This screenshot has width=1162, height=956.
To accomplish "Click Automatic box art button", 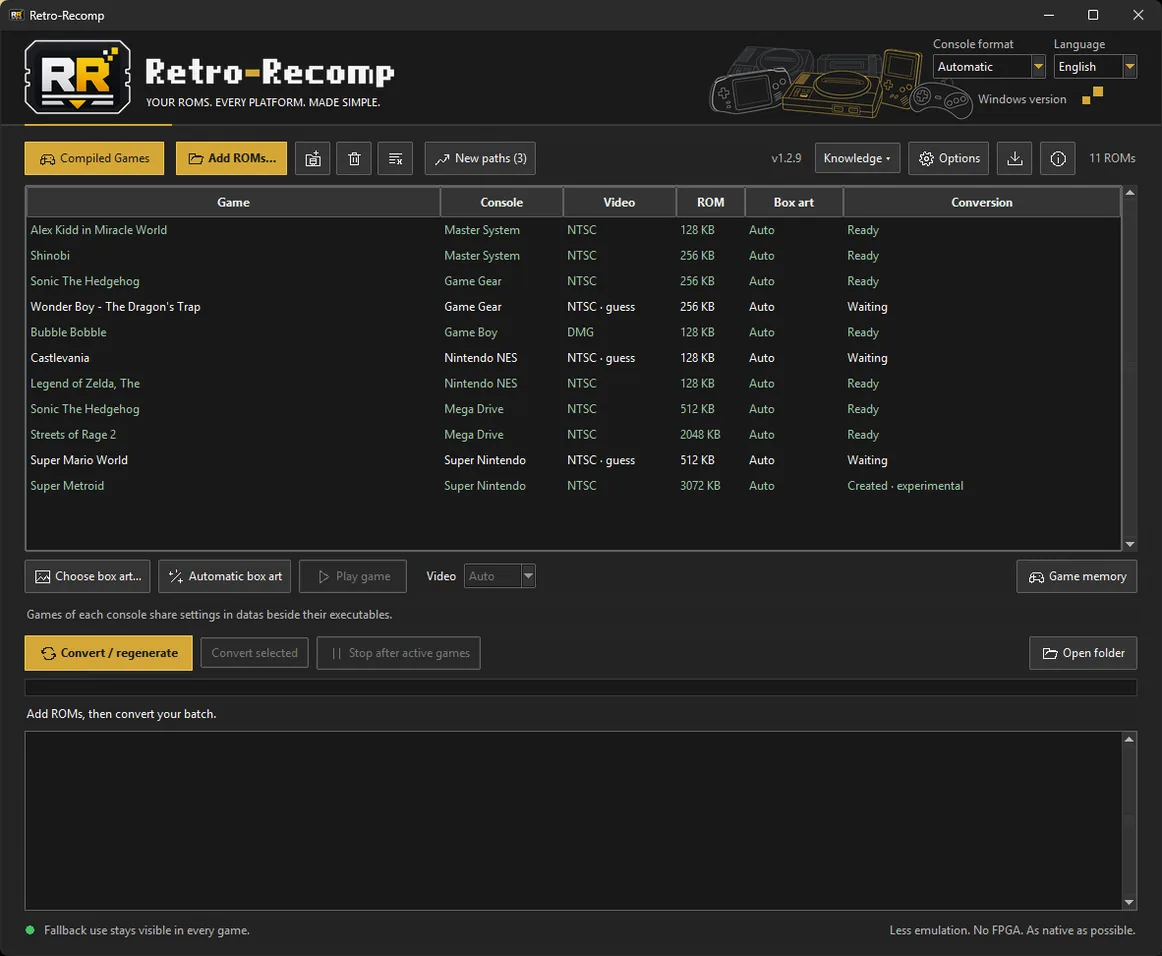I will (x=225, y=577).
